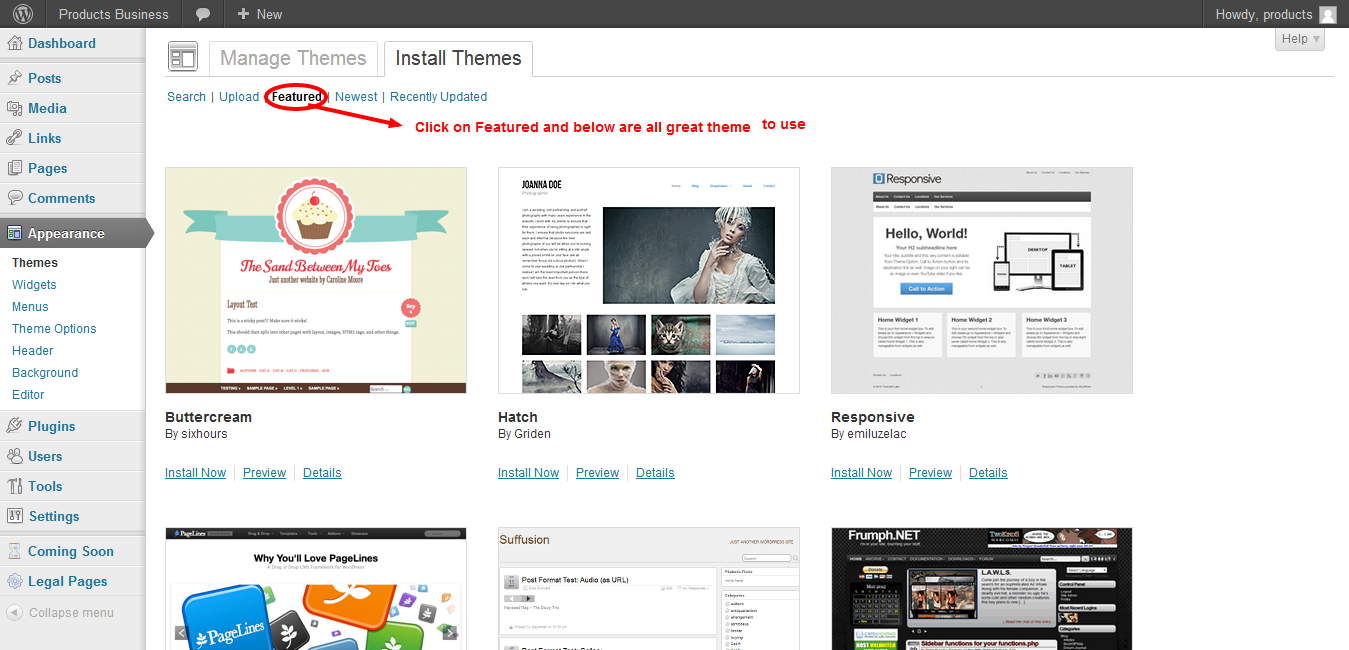The image size is (1349, 650).
Task: Click the Links chain icon
Action: pos(15,138)
